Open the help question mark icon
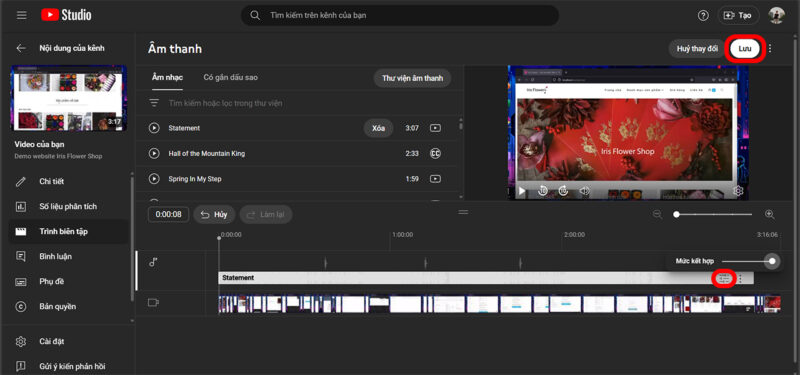 click(x=703, y=15)
